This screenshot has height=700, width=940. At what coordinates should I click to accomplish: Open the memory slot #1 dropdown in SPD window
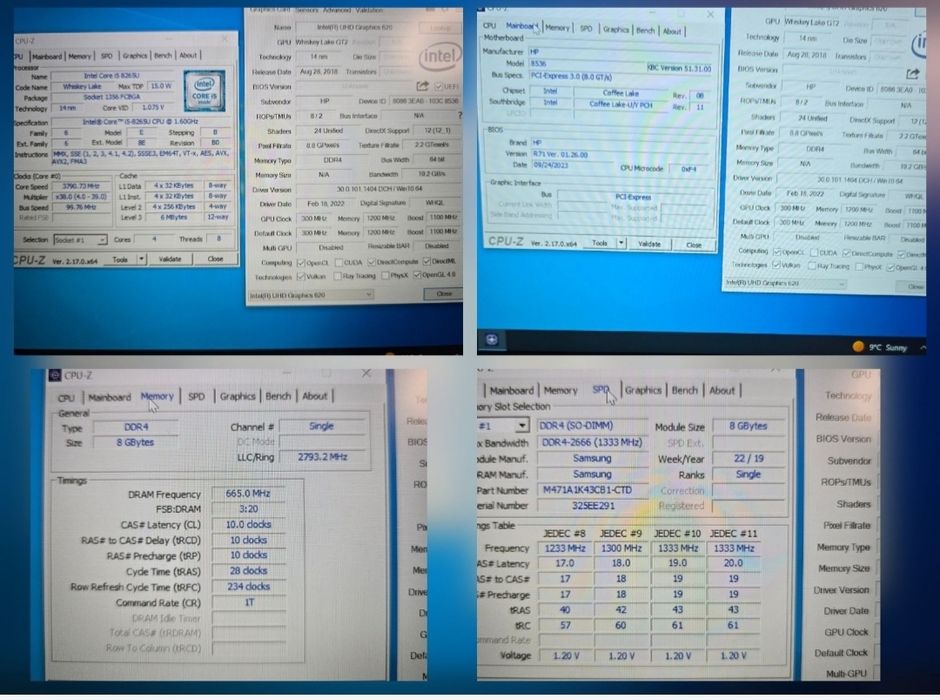pyautogui.click(x=522, y=426)
